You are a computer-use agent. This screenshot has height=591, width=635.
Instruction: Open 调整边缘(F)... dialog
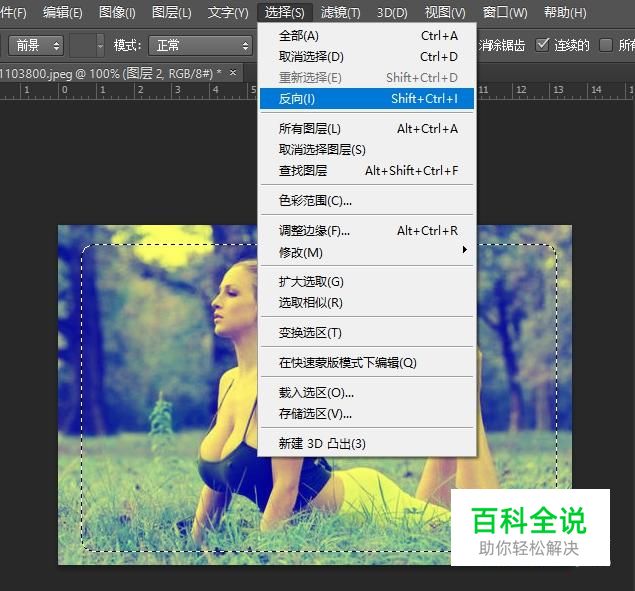[367, 231]
